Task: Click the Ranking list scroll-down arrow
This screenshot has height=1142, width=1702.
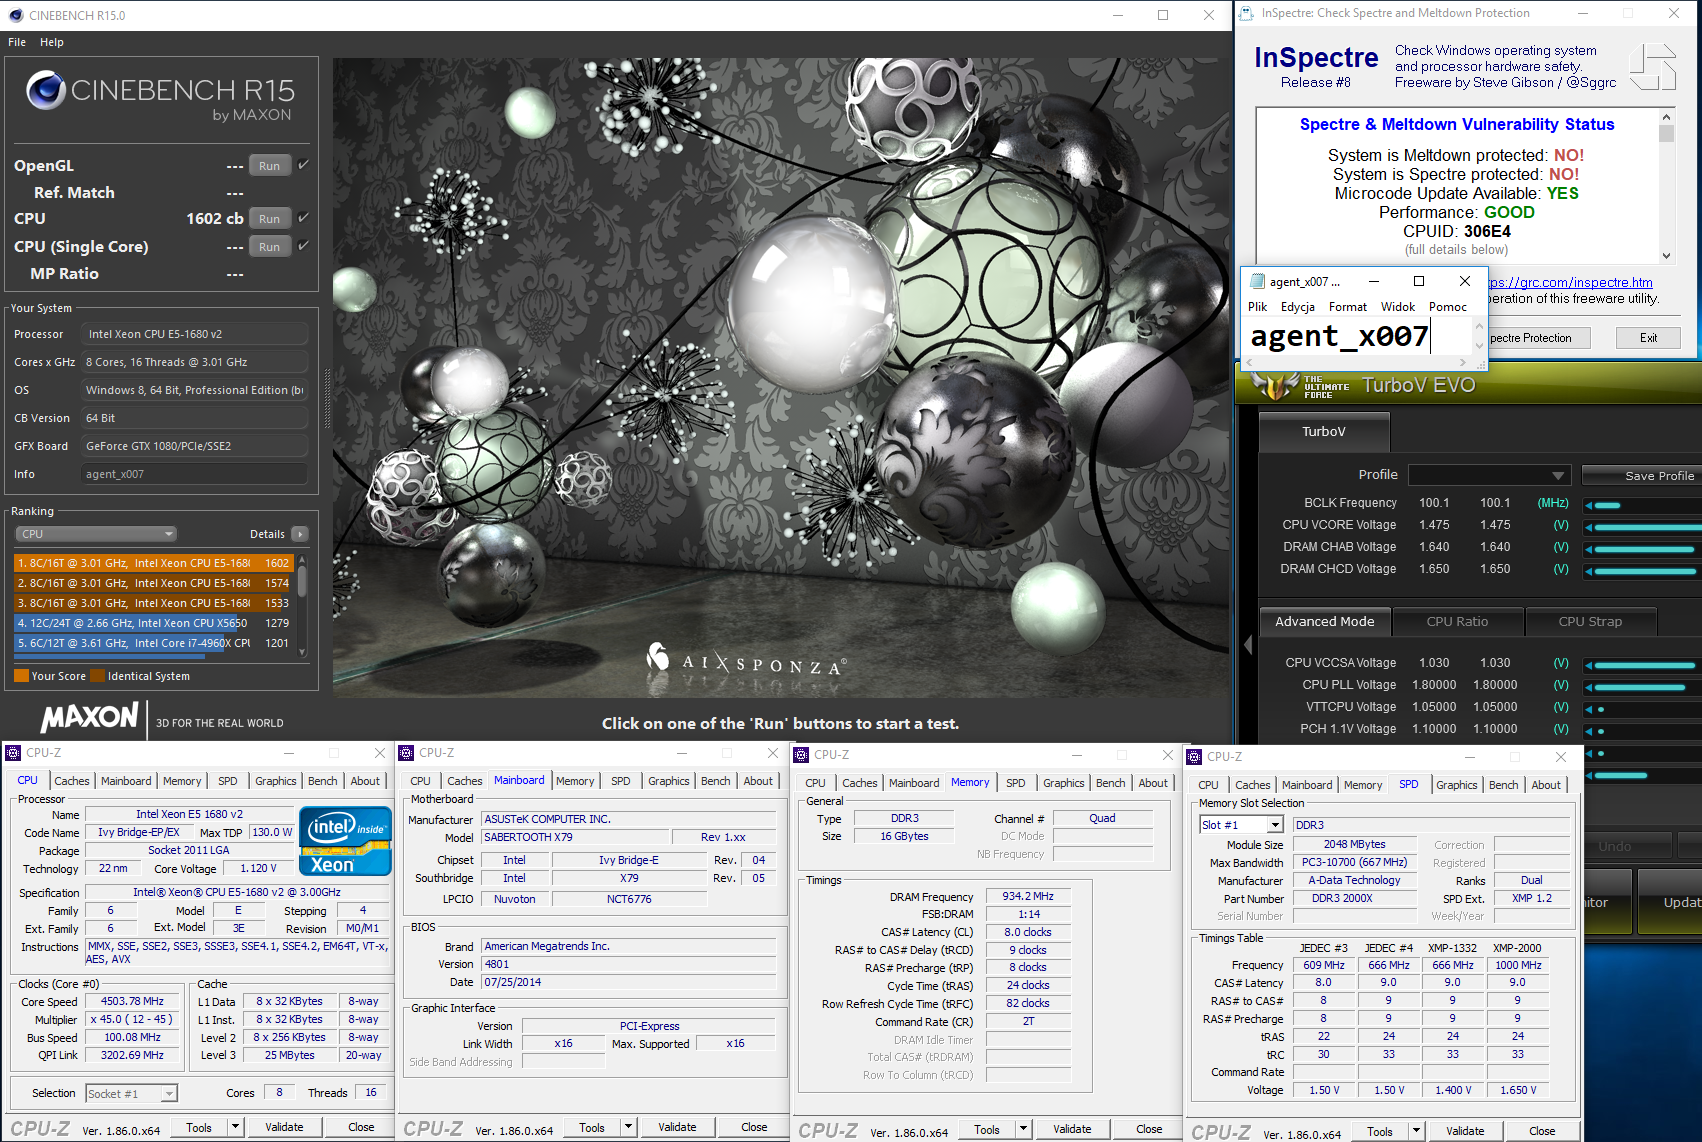Action: 302,652
